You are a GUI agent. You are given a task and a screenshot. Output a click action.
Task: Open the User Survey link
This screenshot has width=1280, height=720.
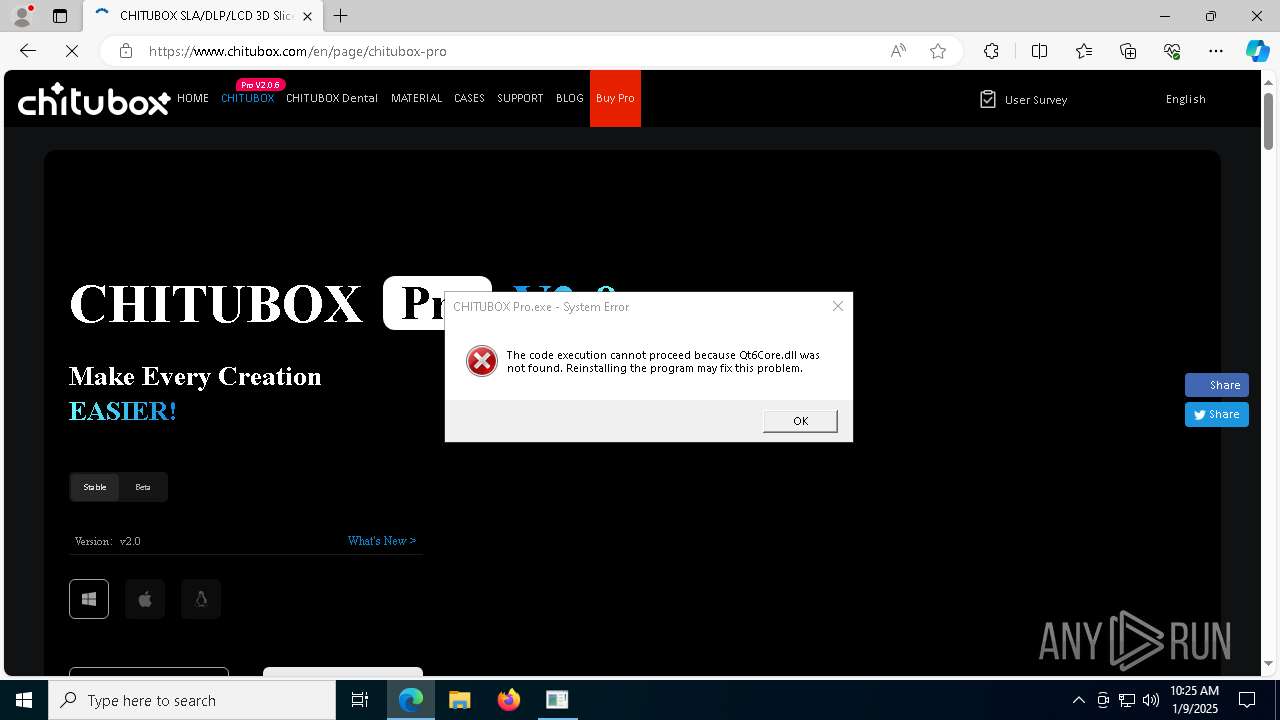1024,99
